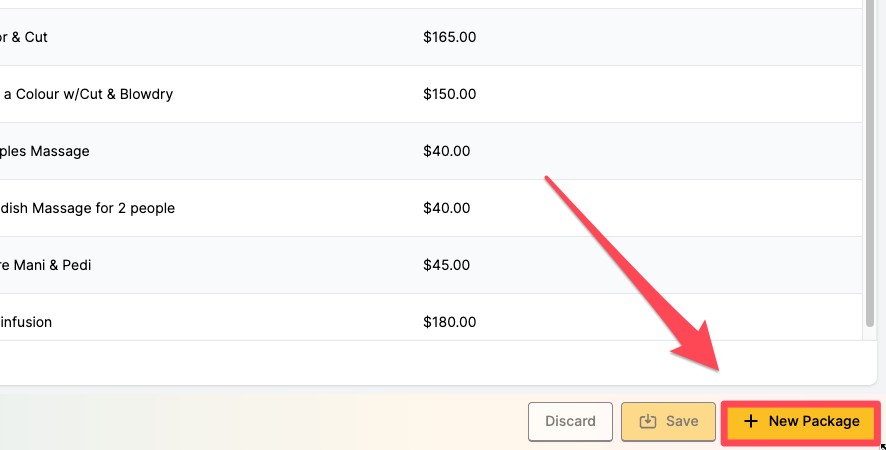Click the $40.00 price for 2-people massage

coord(445,208)
